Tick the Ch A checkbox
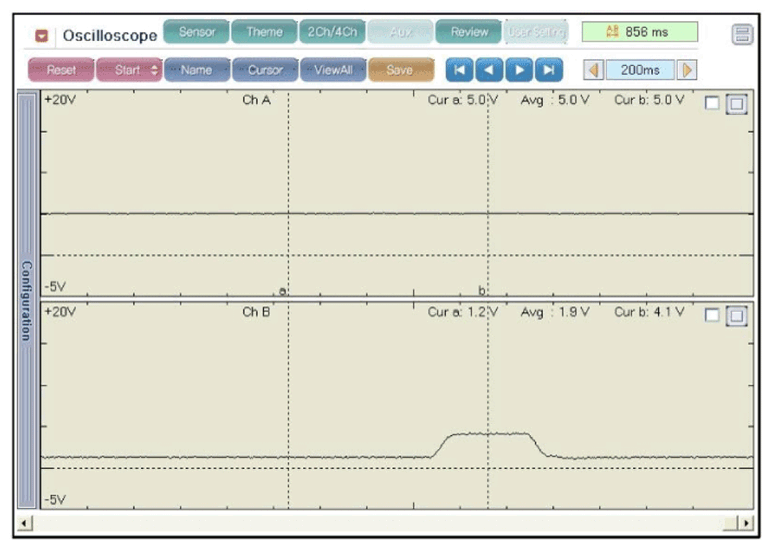 [x=711, y=104]
